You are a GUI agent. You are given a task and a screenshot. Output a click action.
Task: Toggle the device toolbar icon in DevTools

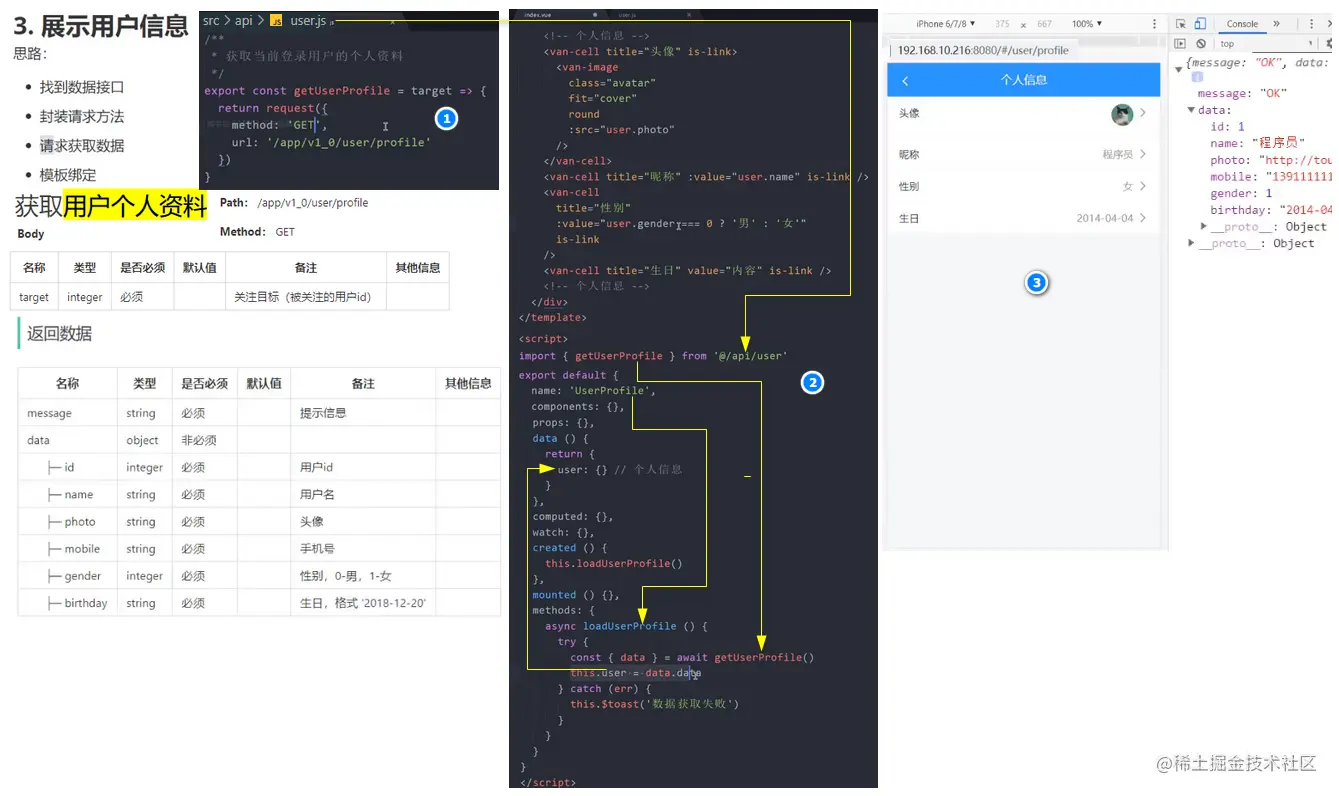pyautogui.click(x=1200, y=24)
